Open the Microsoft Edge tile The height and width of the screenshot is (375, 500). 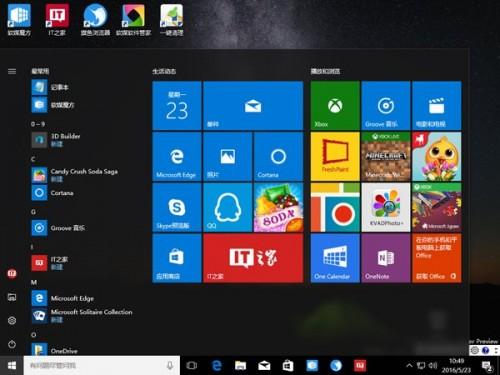click(x=177, y=156)
